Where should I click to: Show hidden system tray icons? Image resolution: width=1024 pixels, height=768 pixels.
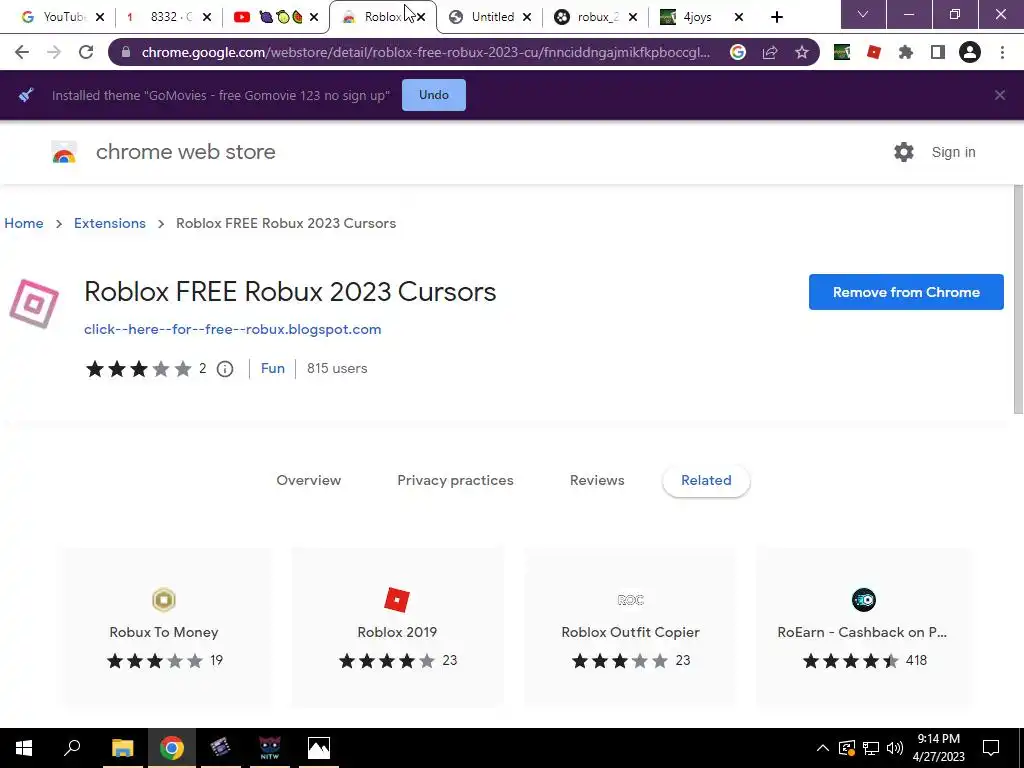point(823,748)
